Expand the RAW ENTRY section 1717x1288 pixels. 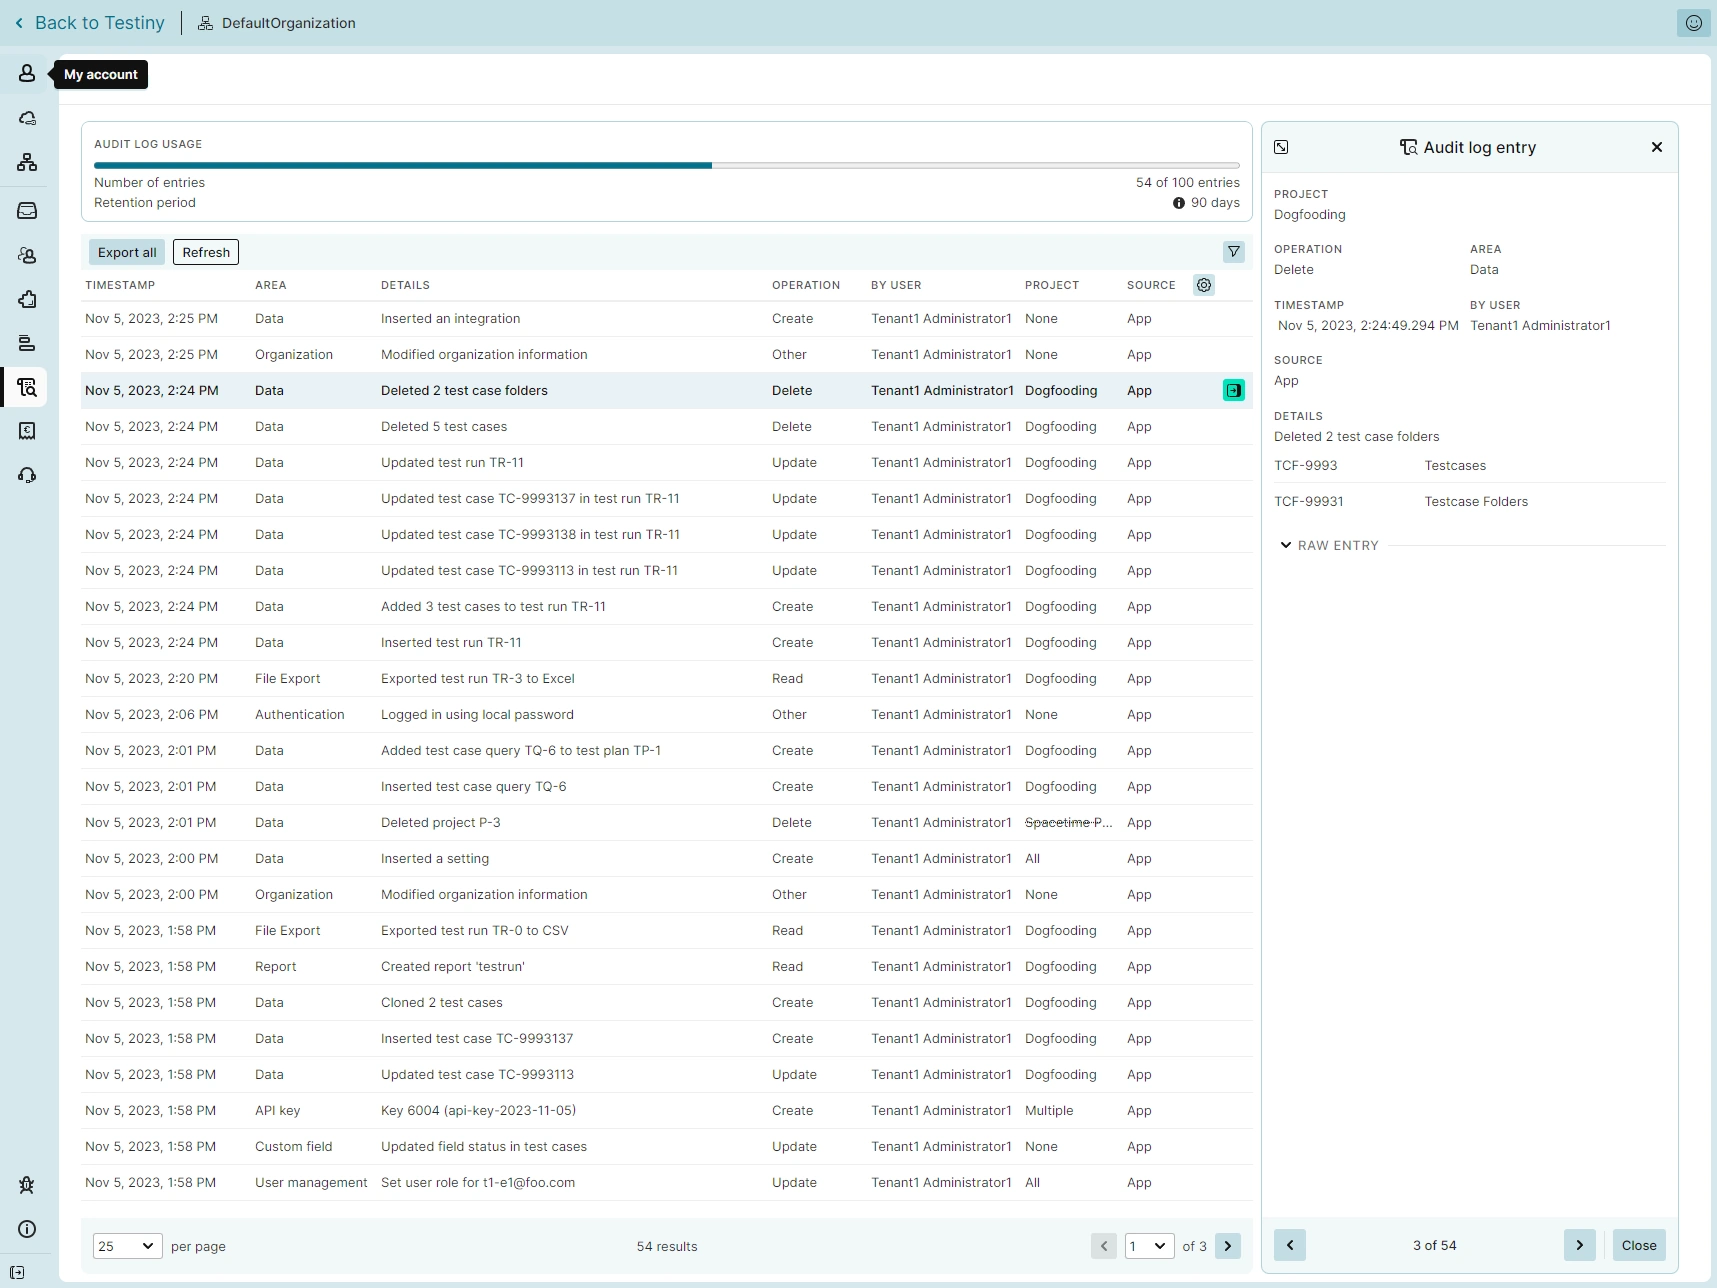[1330, 545]
